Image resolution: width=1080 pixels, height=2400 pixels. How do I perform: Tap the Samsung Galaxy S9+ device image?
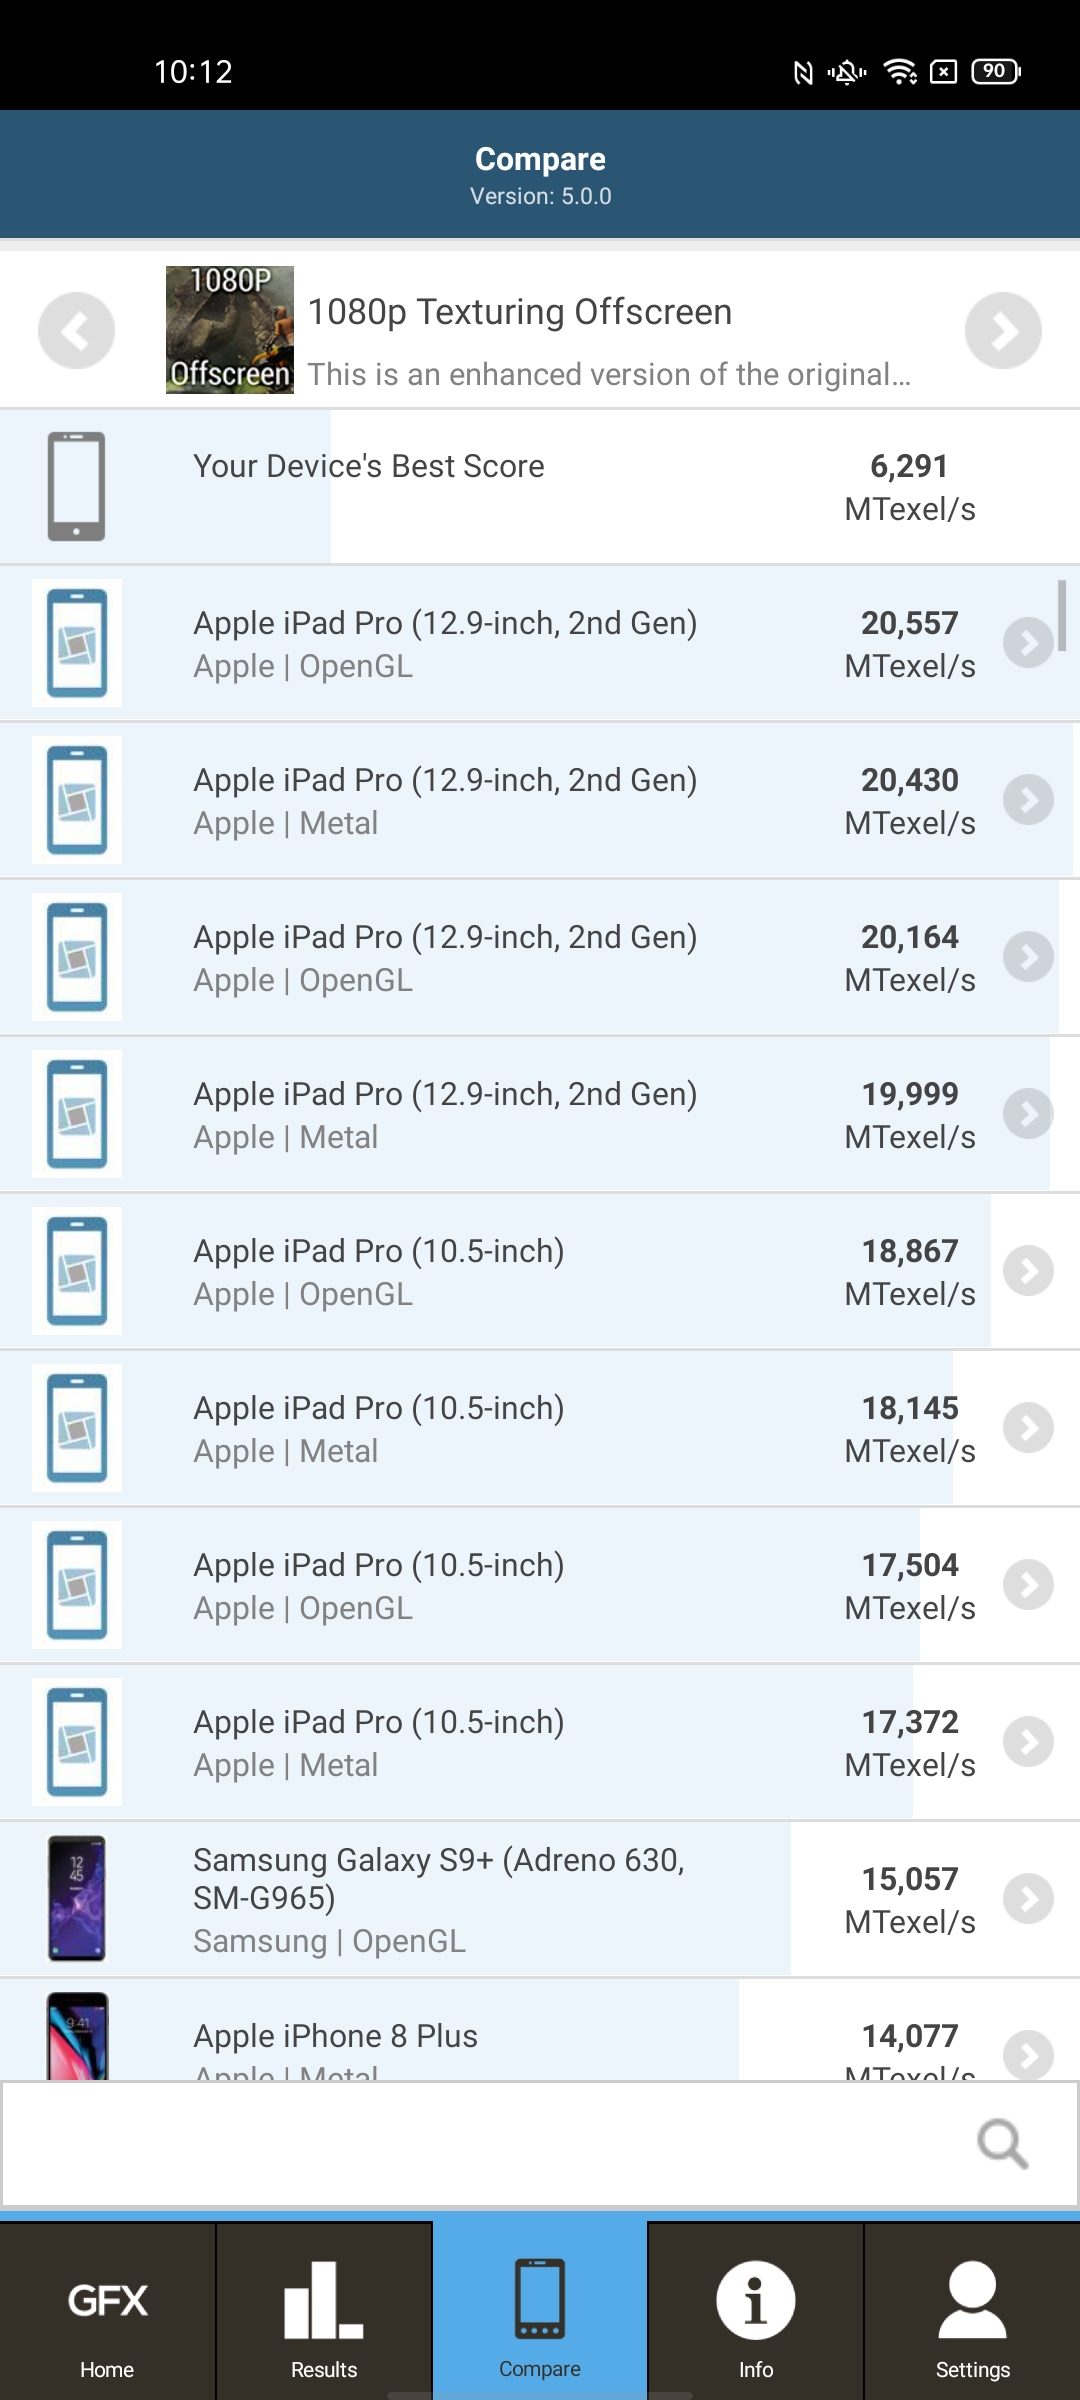(x=77, y=1898)
